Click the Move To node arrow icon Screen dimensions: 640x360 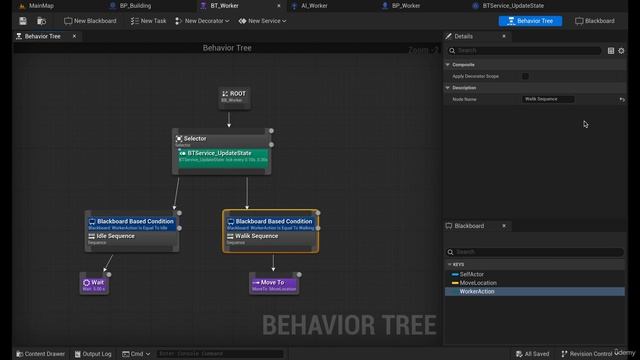click(x=256, y=282)
